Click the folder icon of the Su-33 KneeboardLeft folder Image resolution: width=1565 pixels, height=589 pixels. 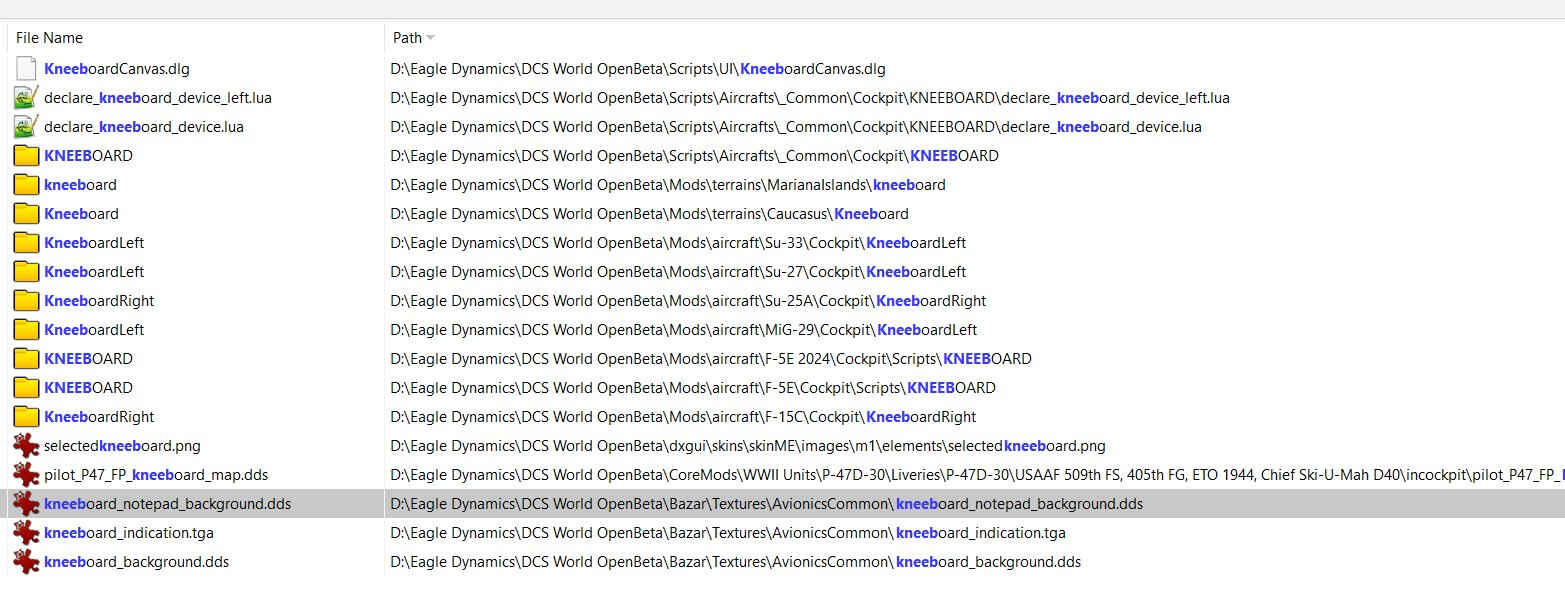[x=27, y=243]
